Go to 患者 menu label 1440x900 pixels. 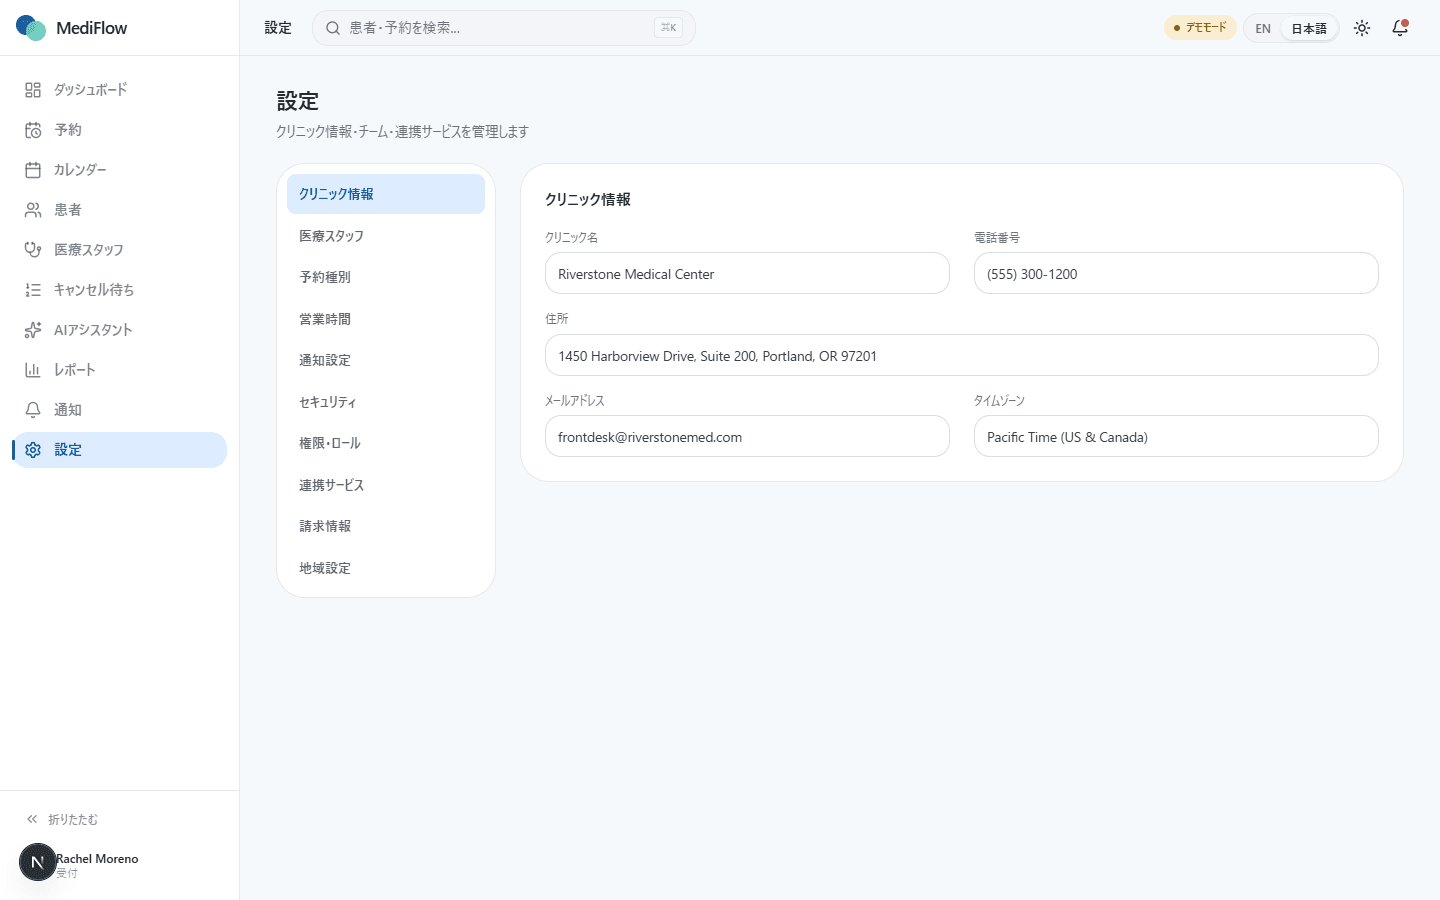(x=68, y=210)
